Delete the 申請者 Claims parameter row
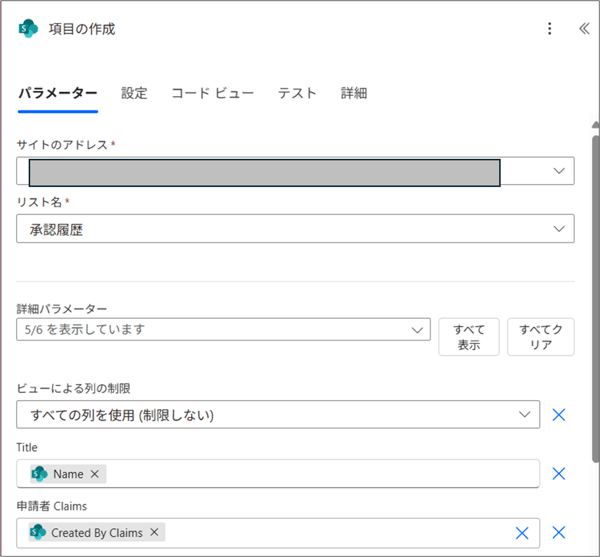600x557 pixels. (x=559, y=533)
